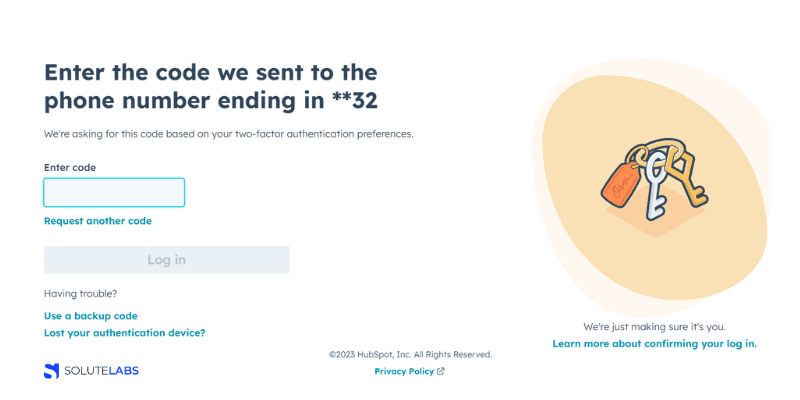Click the external link icon beside Privacy Policy

click(x=441, y=371)
